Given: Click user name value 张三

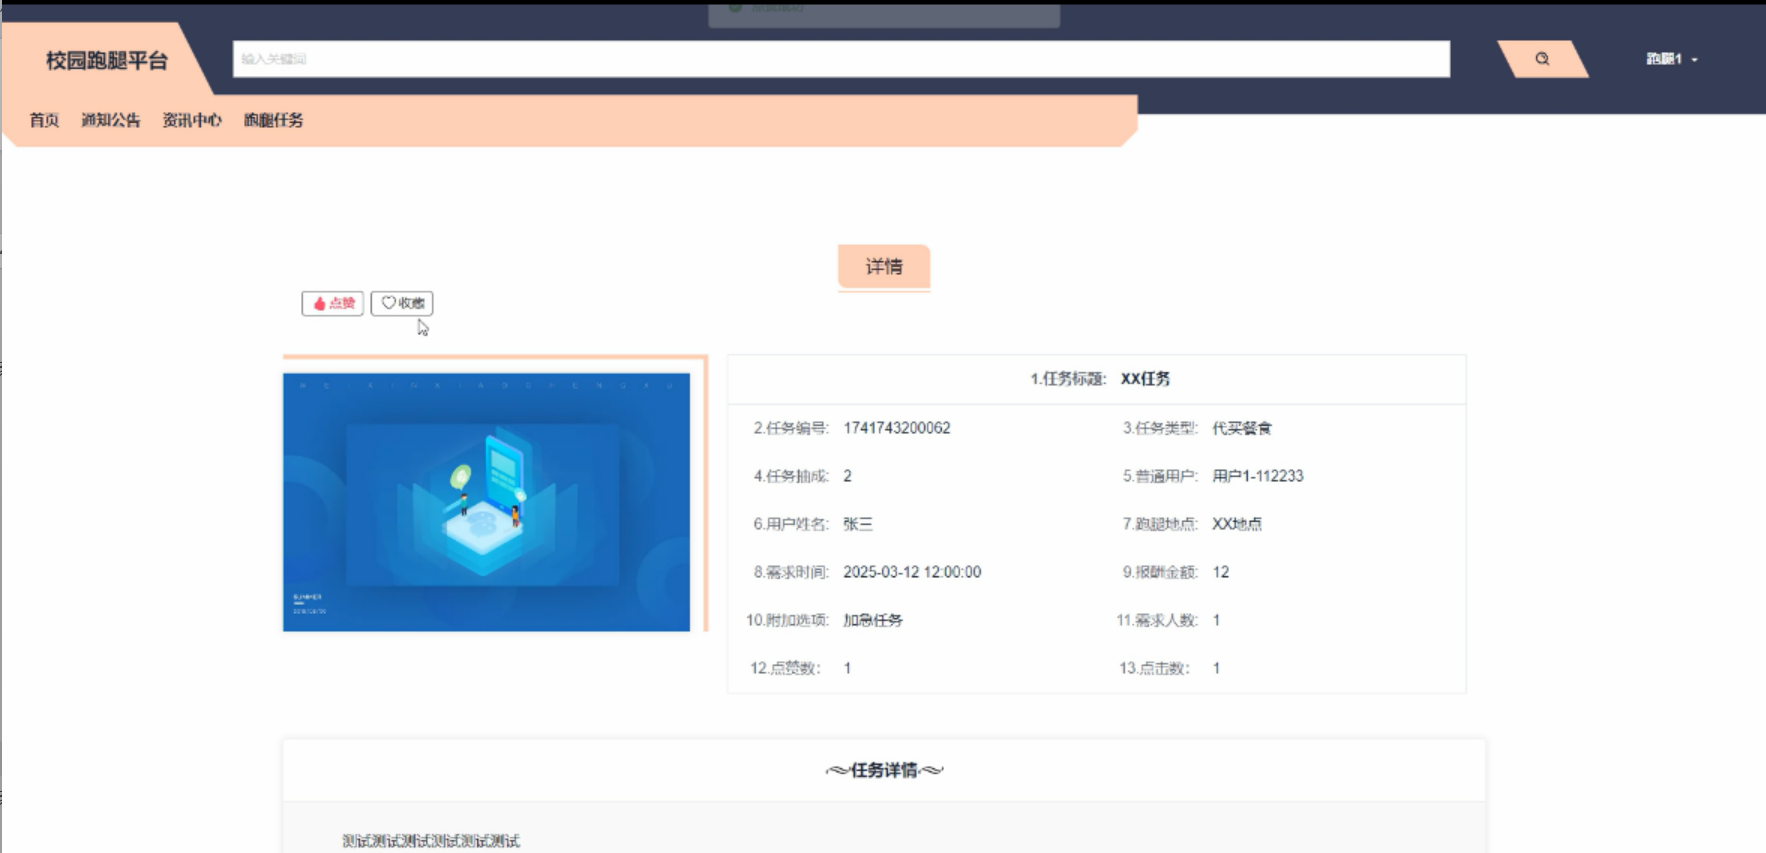Looking at the screenshot, I should pos(858,524).
